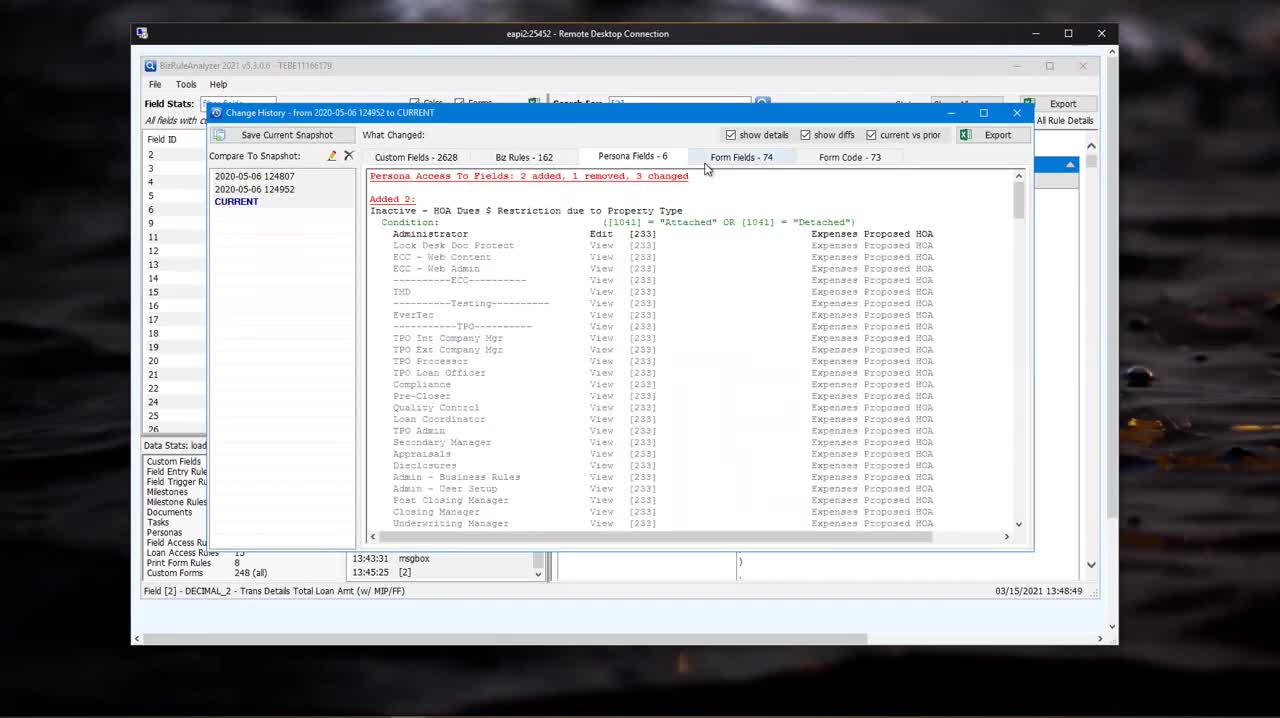Switch to the Form Fields - 74 tab
The image size is (1280, 718).
pos(741,157)
